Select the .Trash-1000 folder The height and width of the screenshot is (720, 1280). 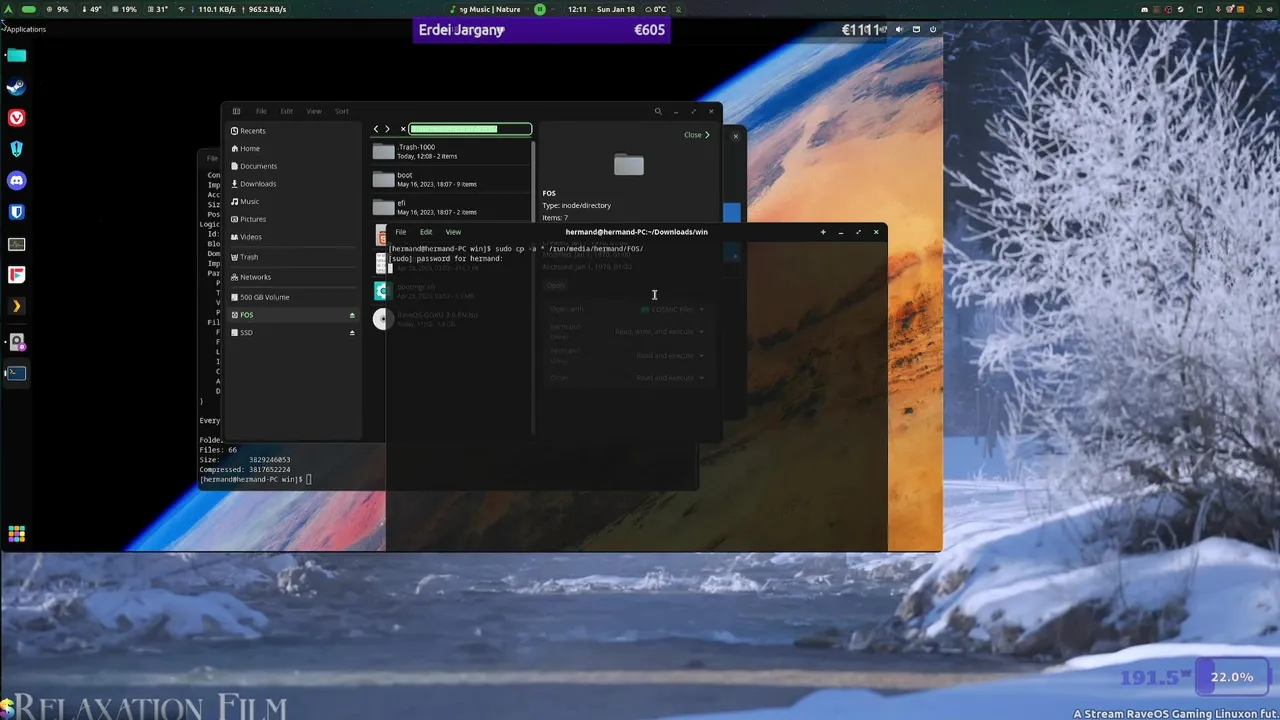[451, 151]
